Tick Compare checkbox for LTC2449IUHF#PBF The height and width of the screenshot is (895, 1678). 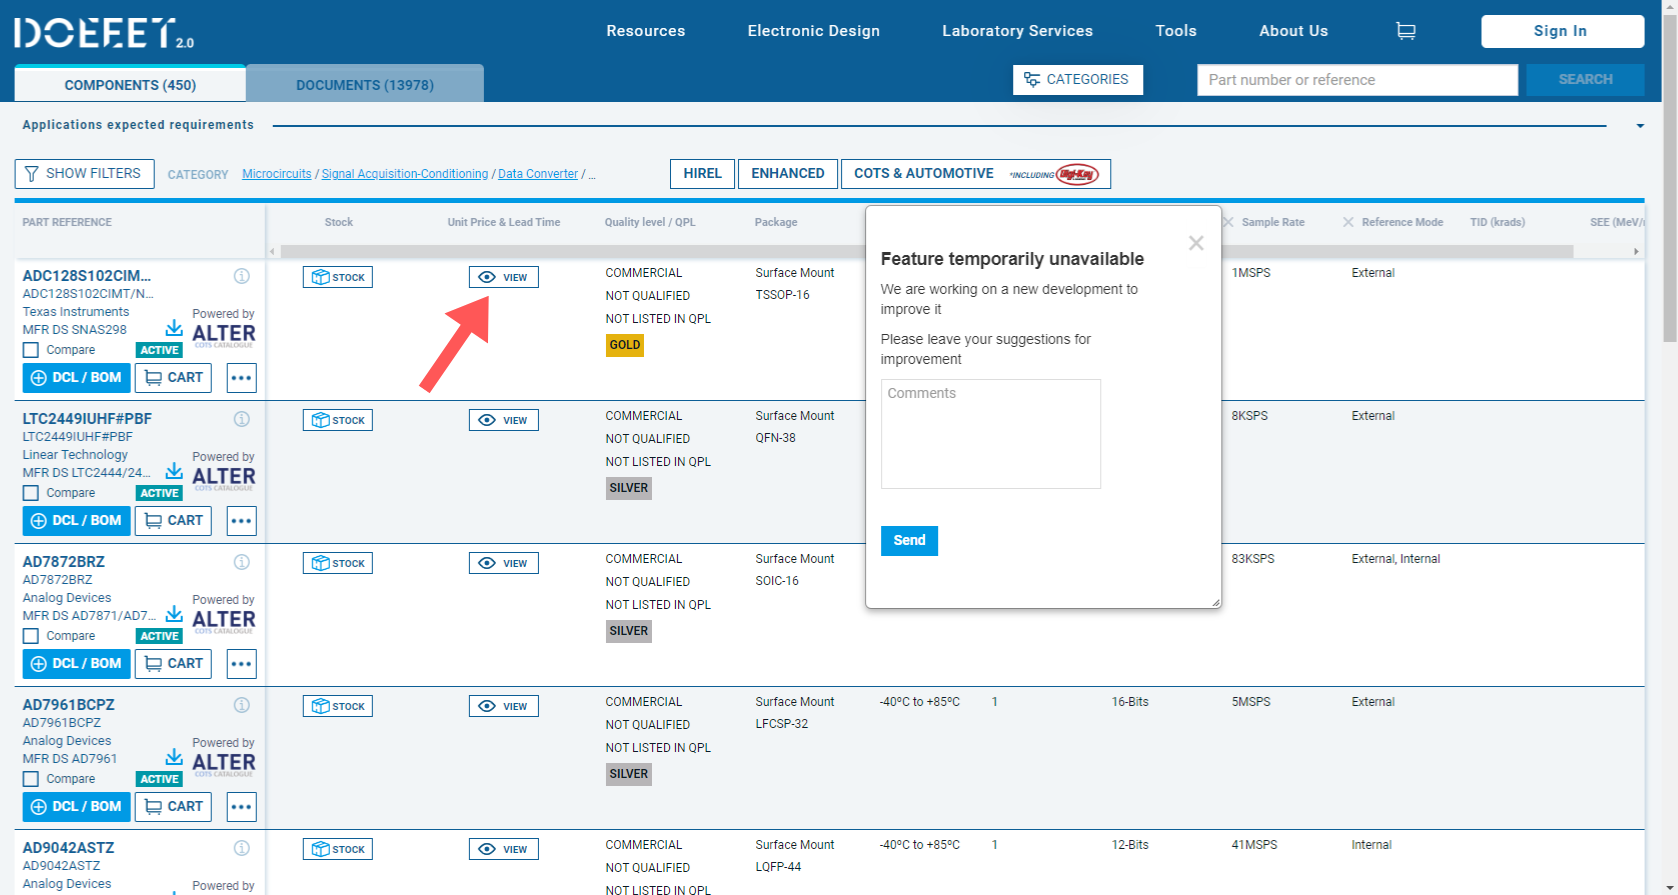tap(31, 493)
